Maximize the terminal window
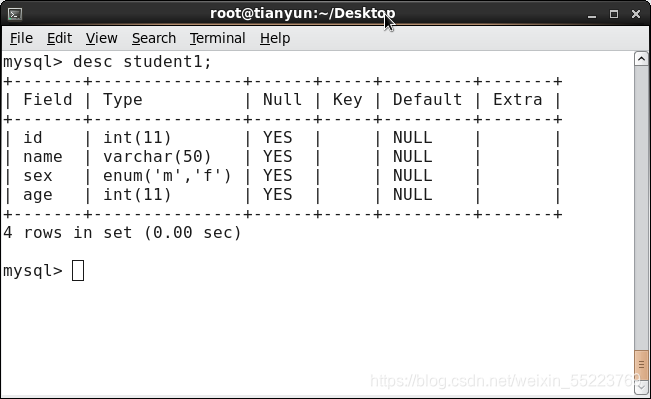 click(x=614, y=15)
